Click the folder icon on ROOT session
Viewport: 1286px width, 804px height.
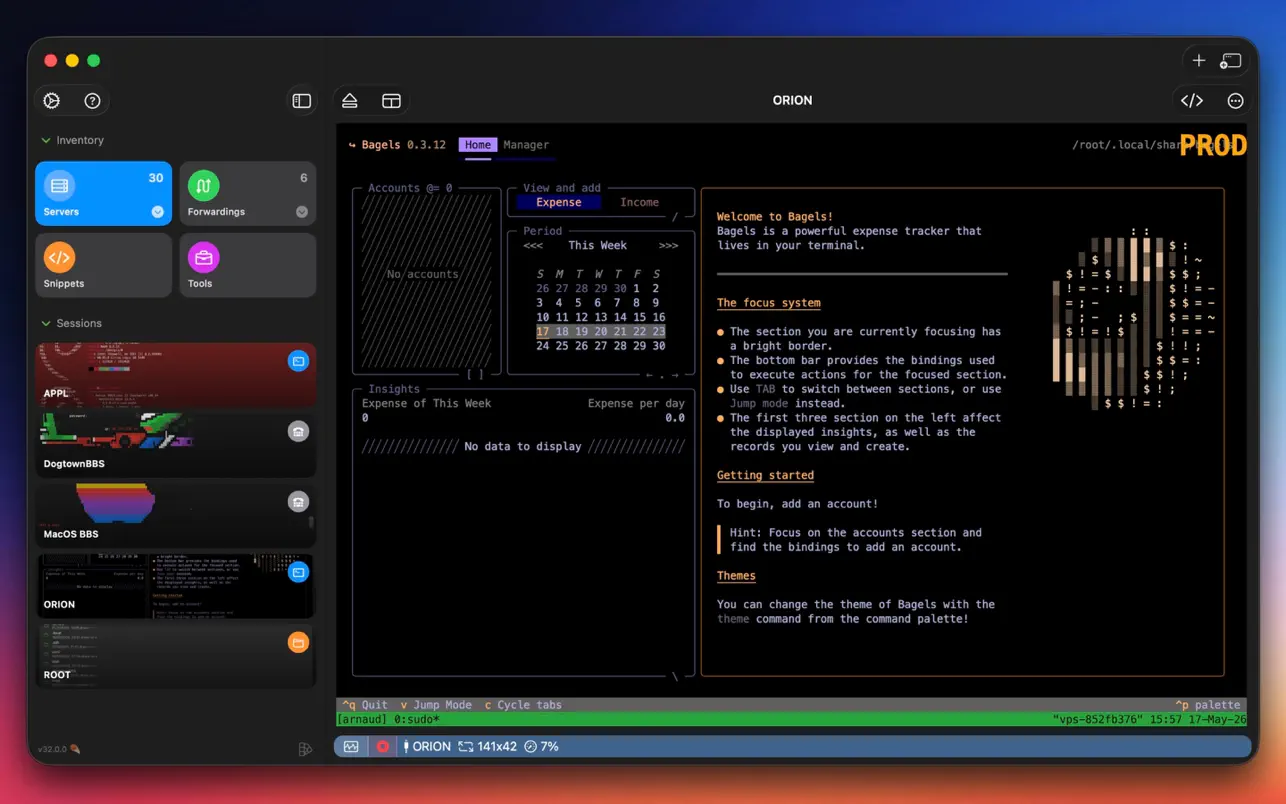tap(298, 642)
